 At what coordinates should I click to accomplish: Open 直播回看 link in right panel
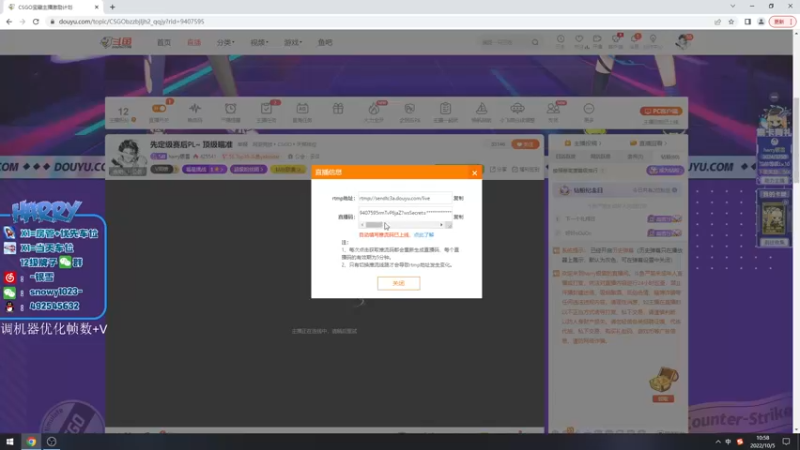pos(648,143)
